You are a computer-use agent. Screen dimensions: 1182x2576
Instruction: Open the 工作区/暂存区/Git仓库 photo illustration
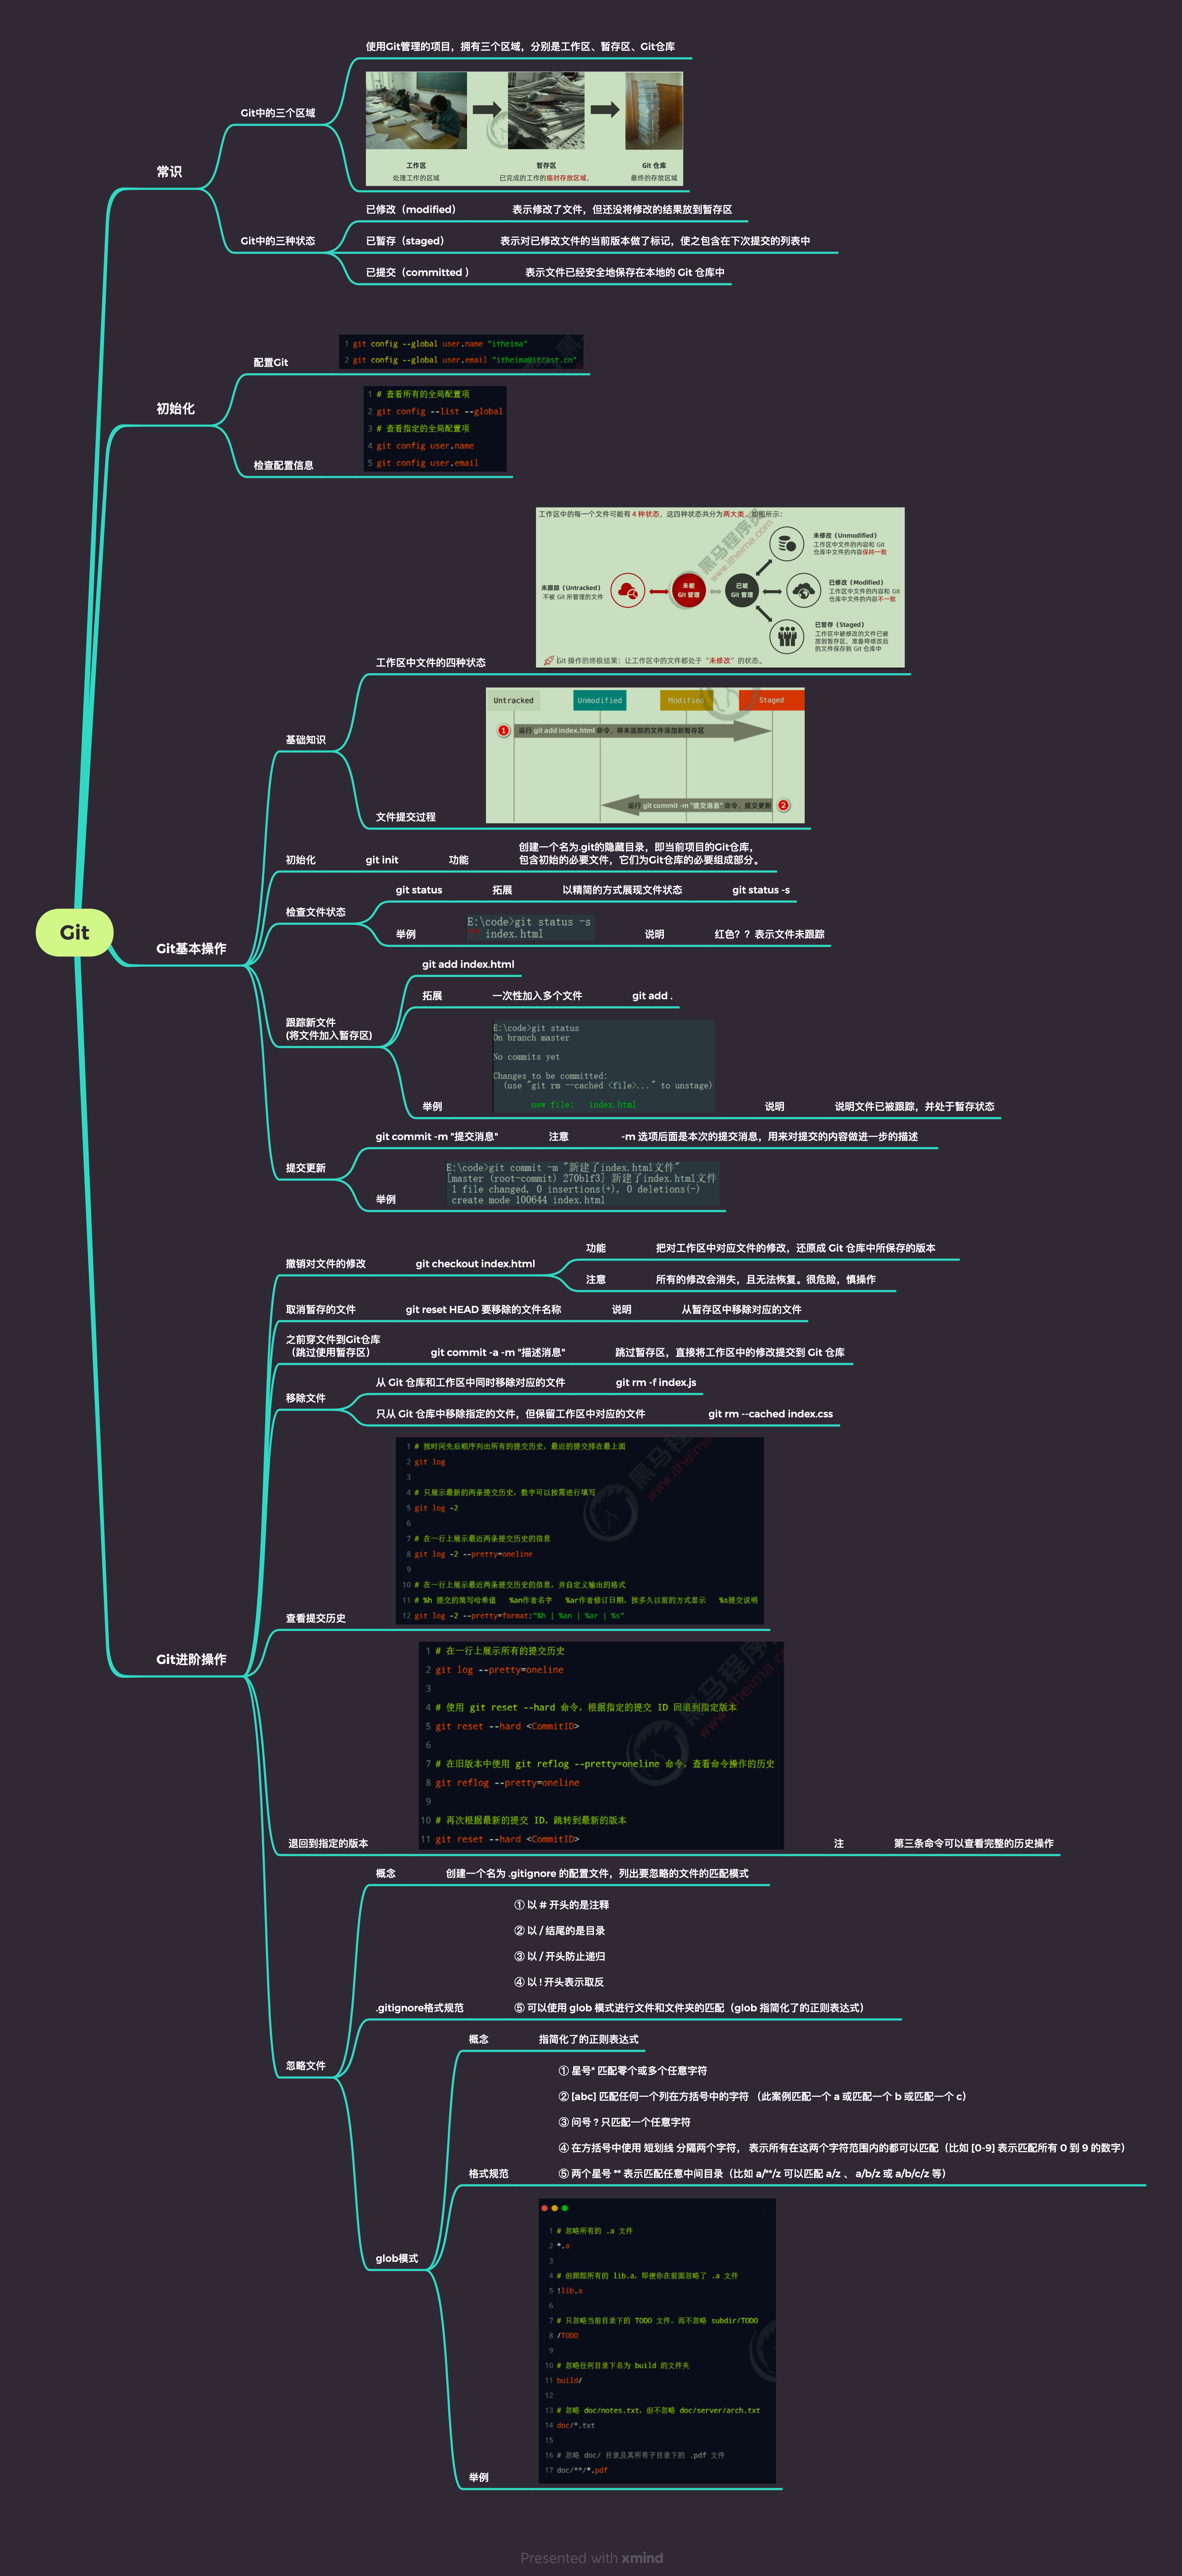524,129
